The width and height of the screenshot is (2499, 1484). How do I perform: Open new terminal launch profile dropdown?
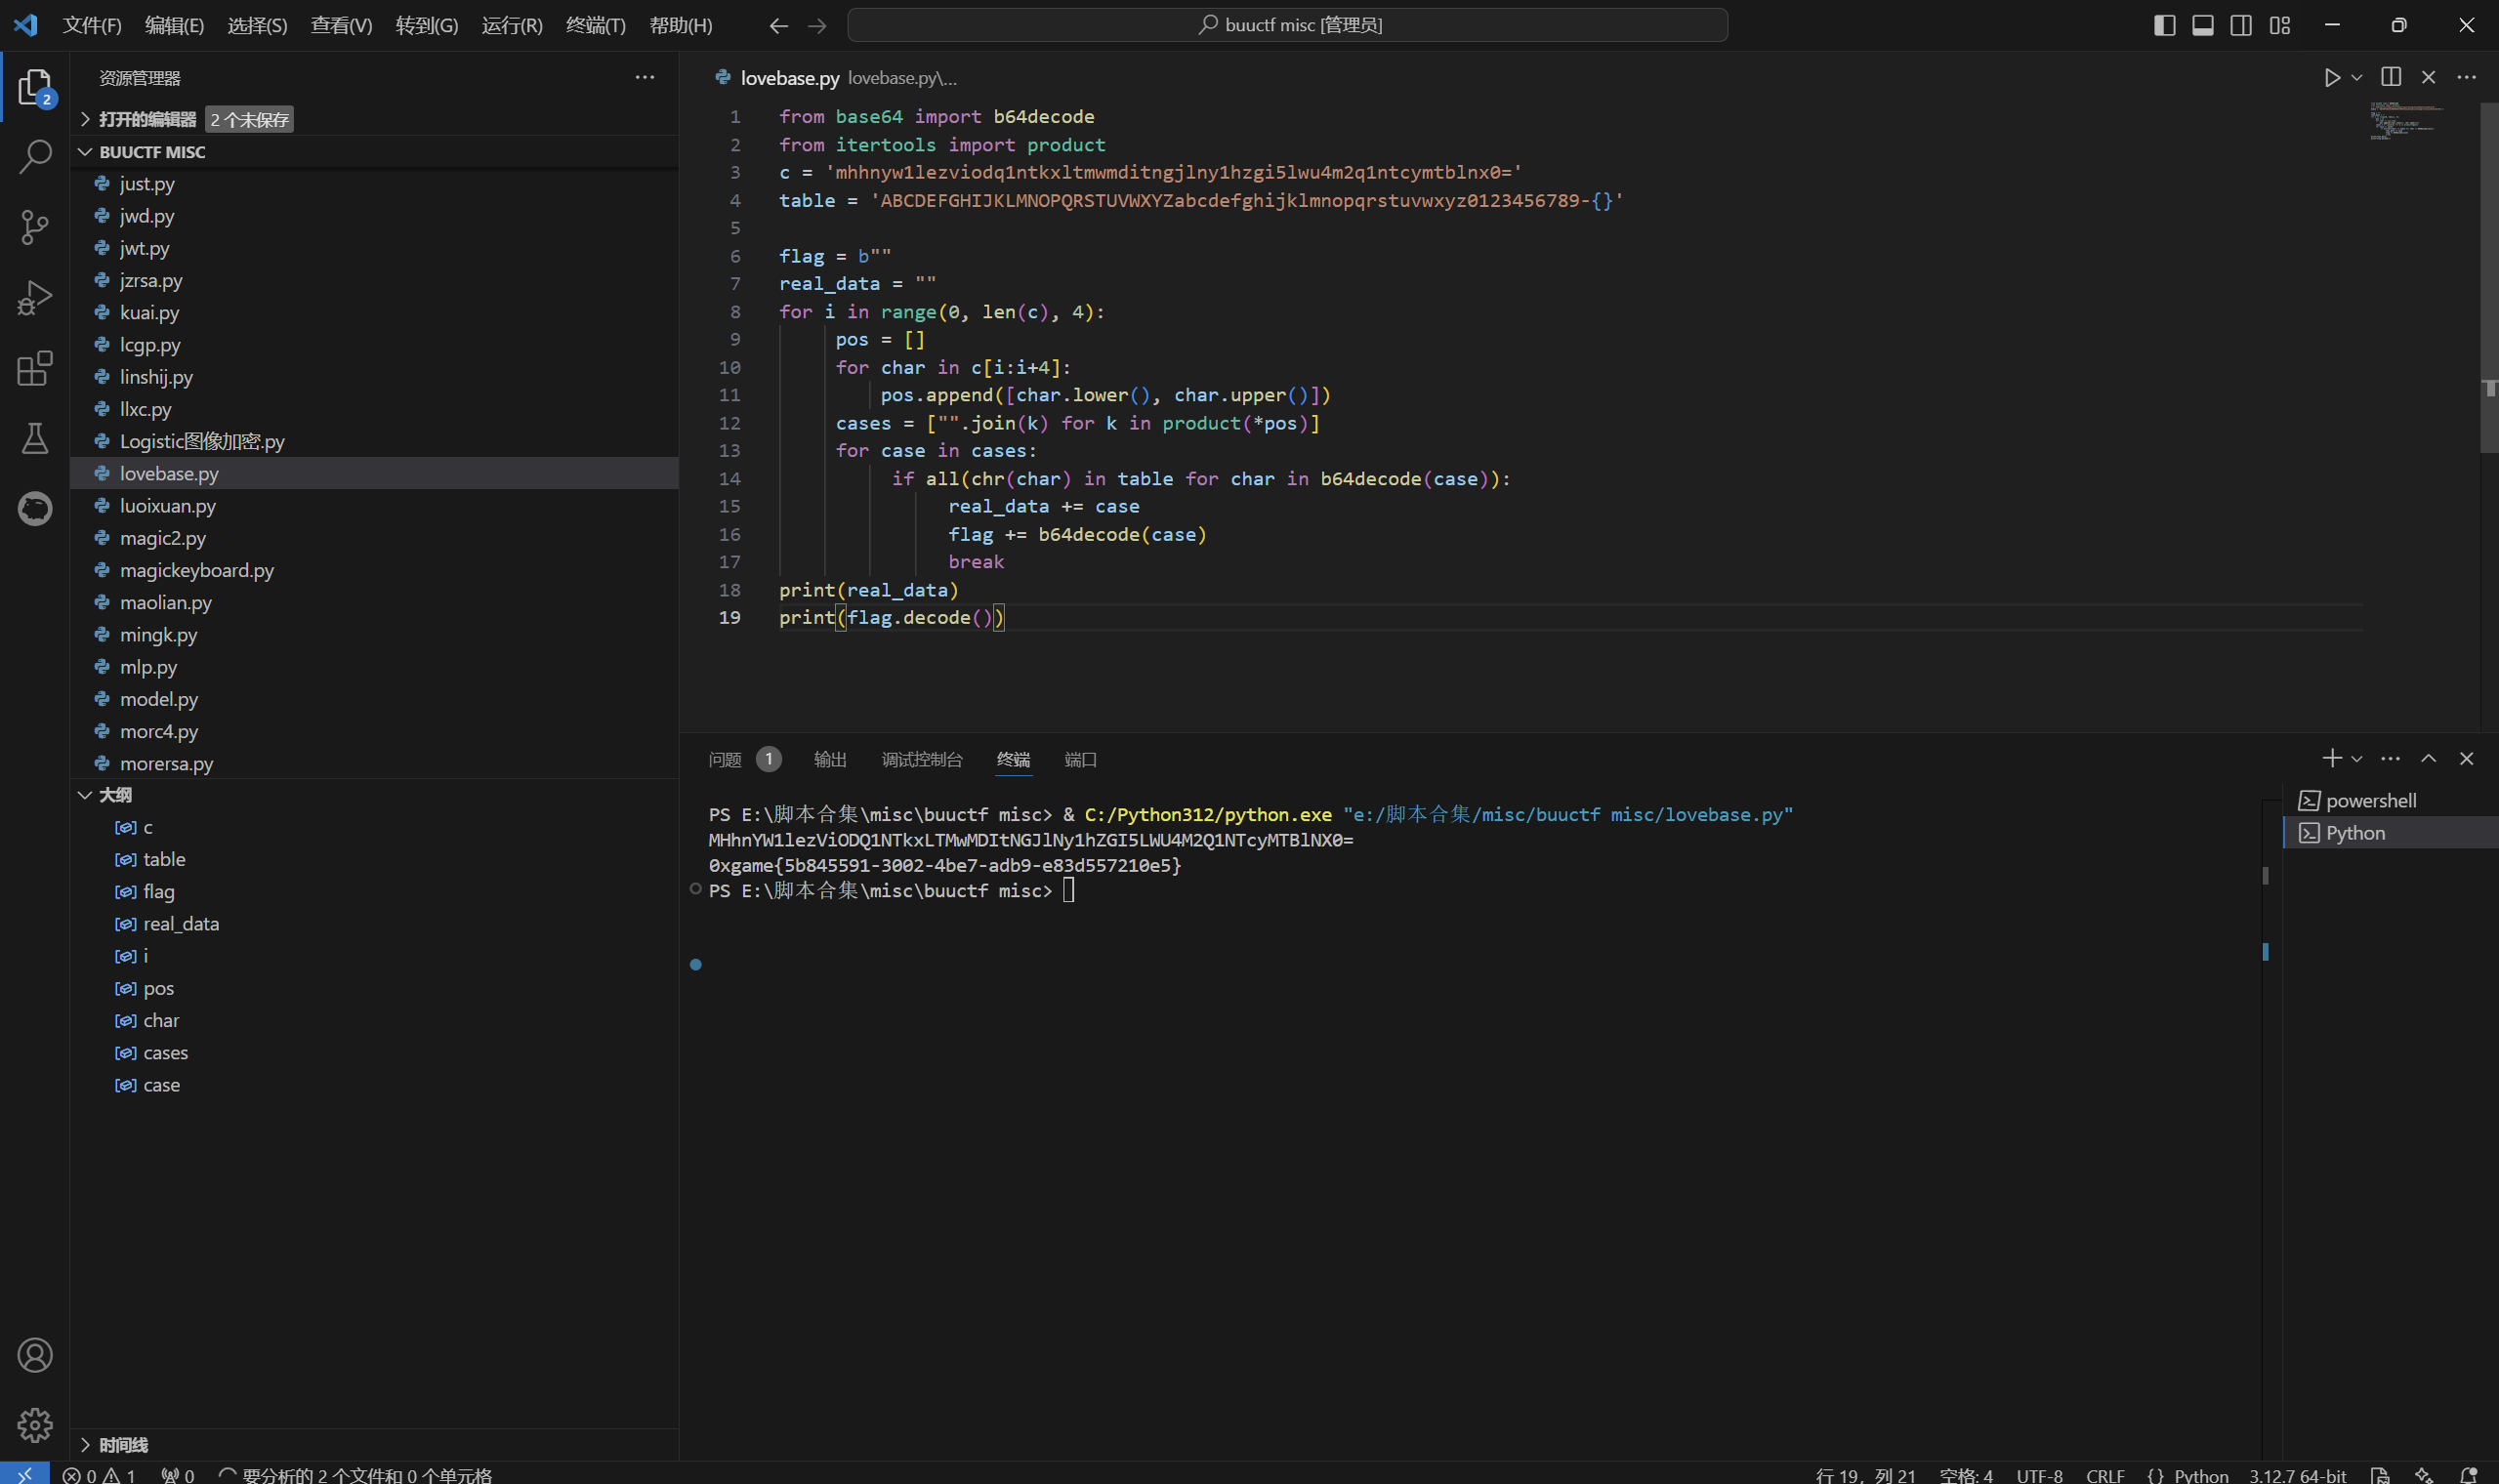pos(2357,759)
